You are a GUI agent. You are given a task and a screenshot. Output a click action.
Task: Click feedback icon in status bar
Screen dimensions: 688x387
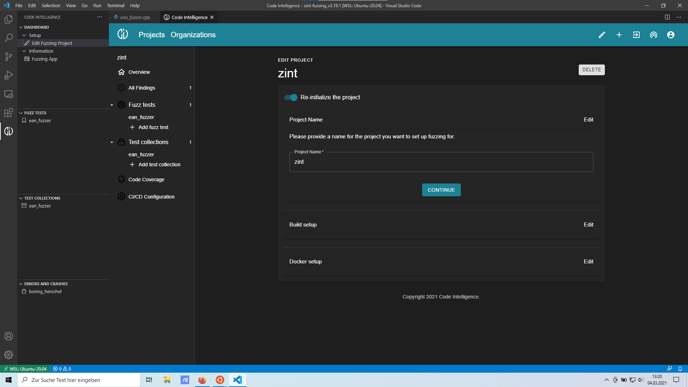(x=669, y=369)
